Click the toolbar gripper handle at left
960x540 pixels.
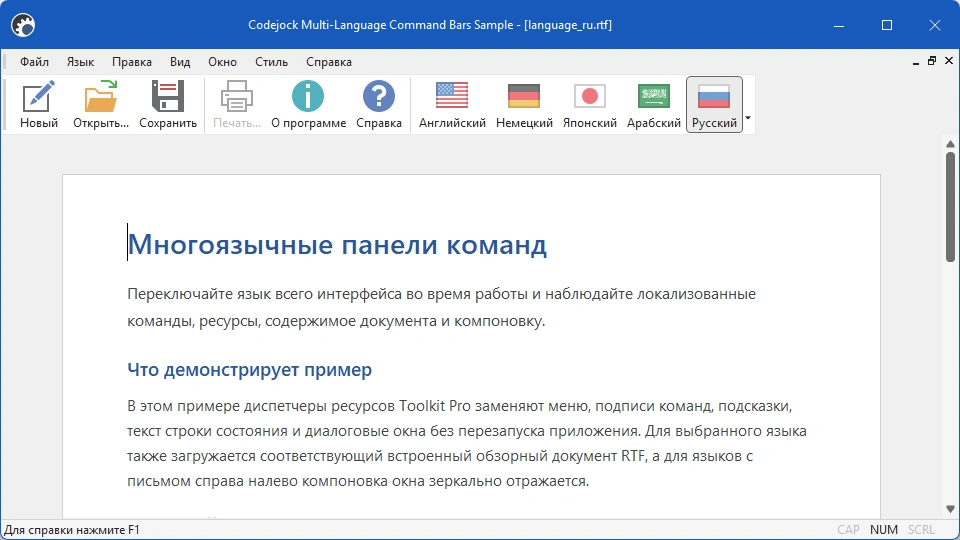coord(6,104)
